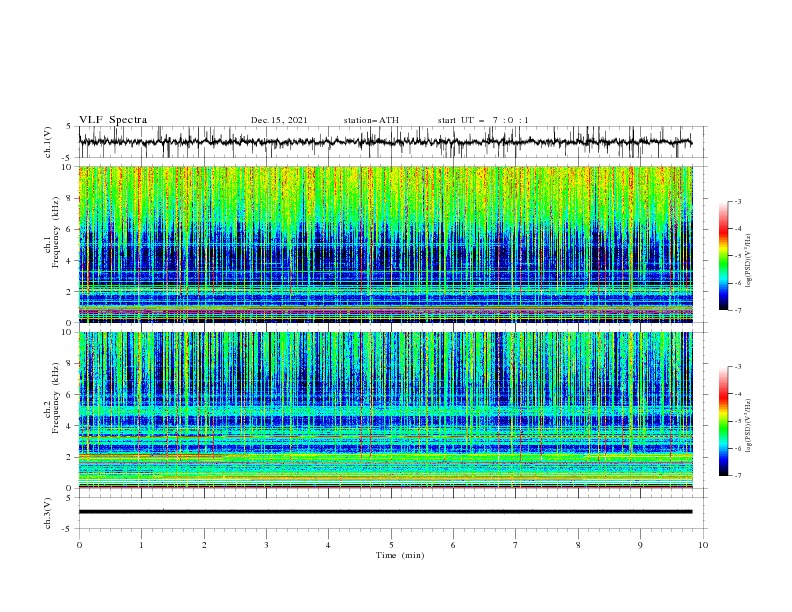This screenshot has width=792, height=612.
Task: Click the ch.1 "Frequency (kHz)" axis label
Action: click(55, 232)
